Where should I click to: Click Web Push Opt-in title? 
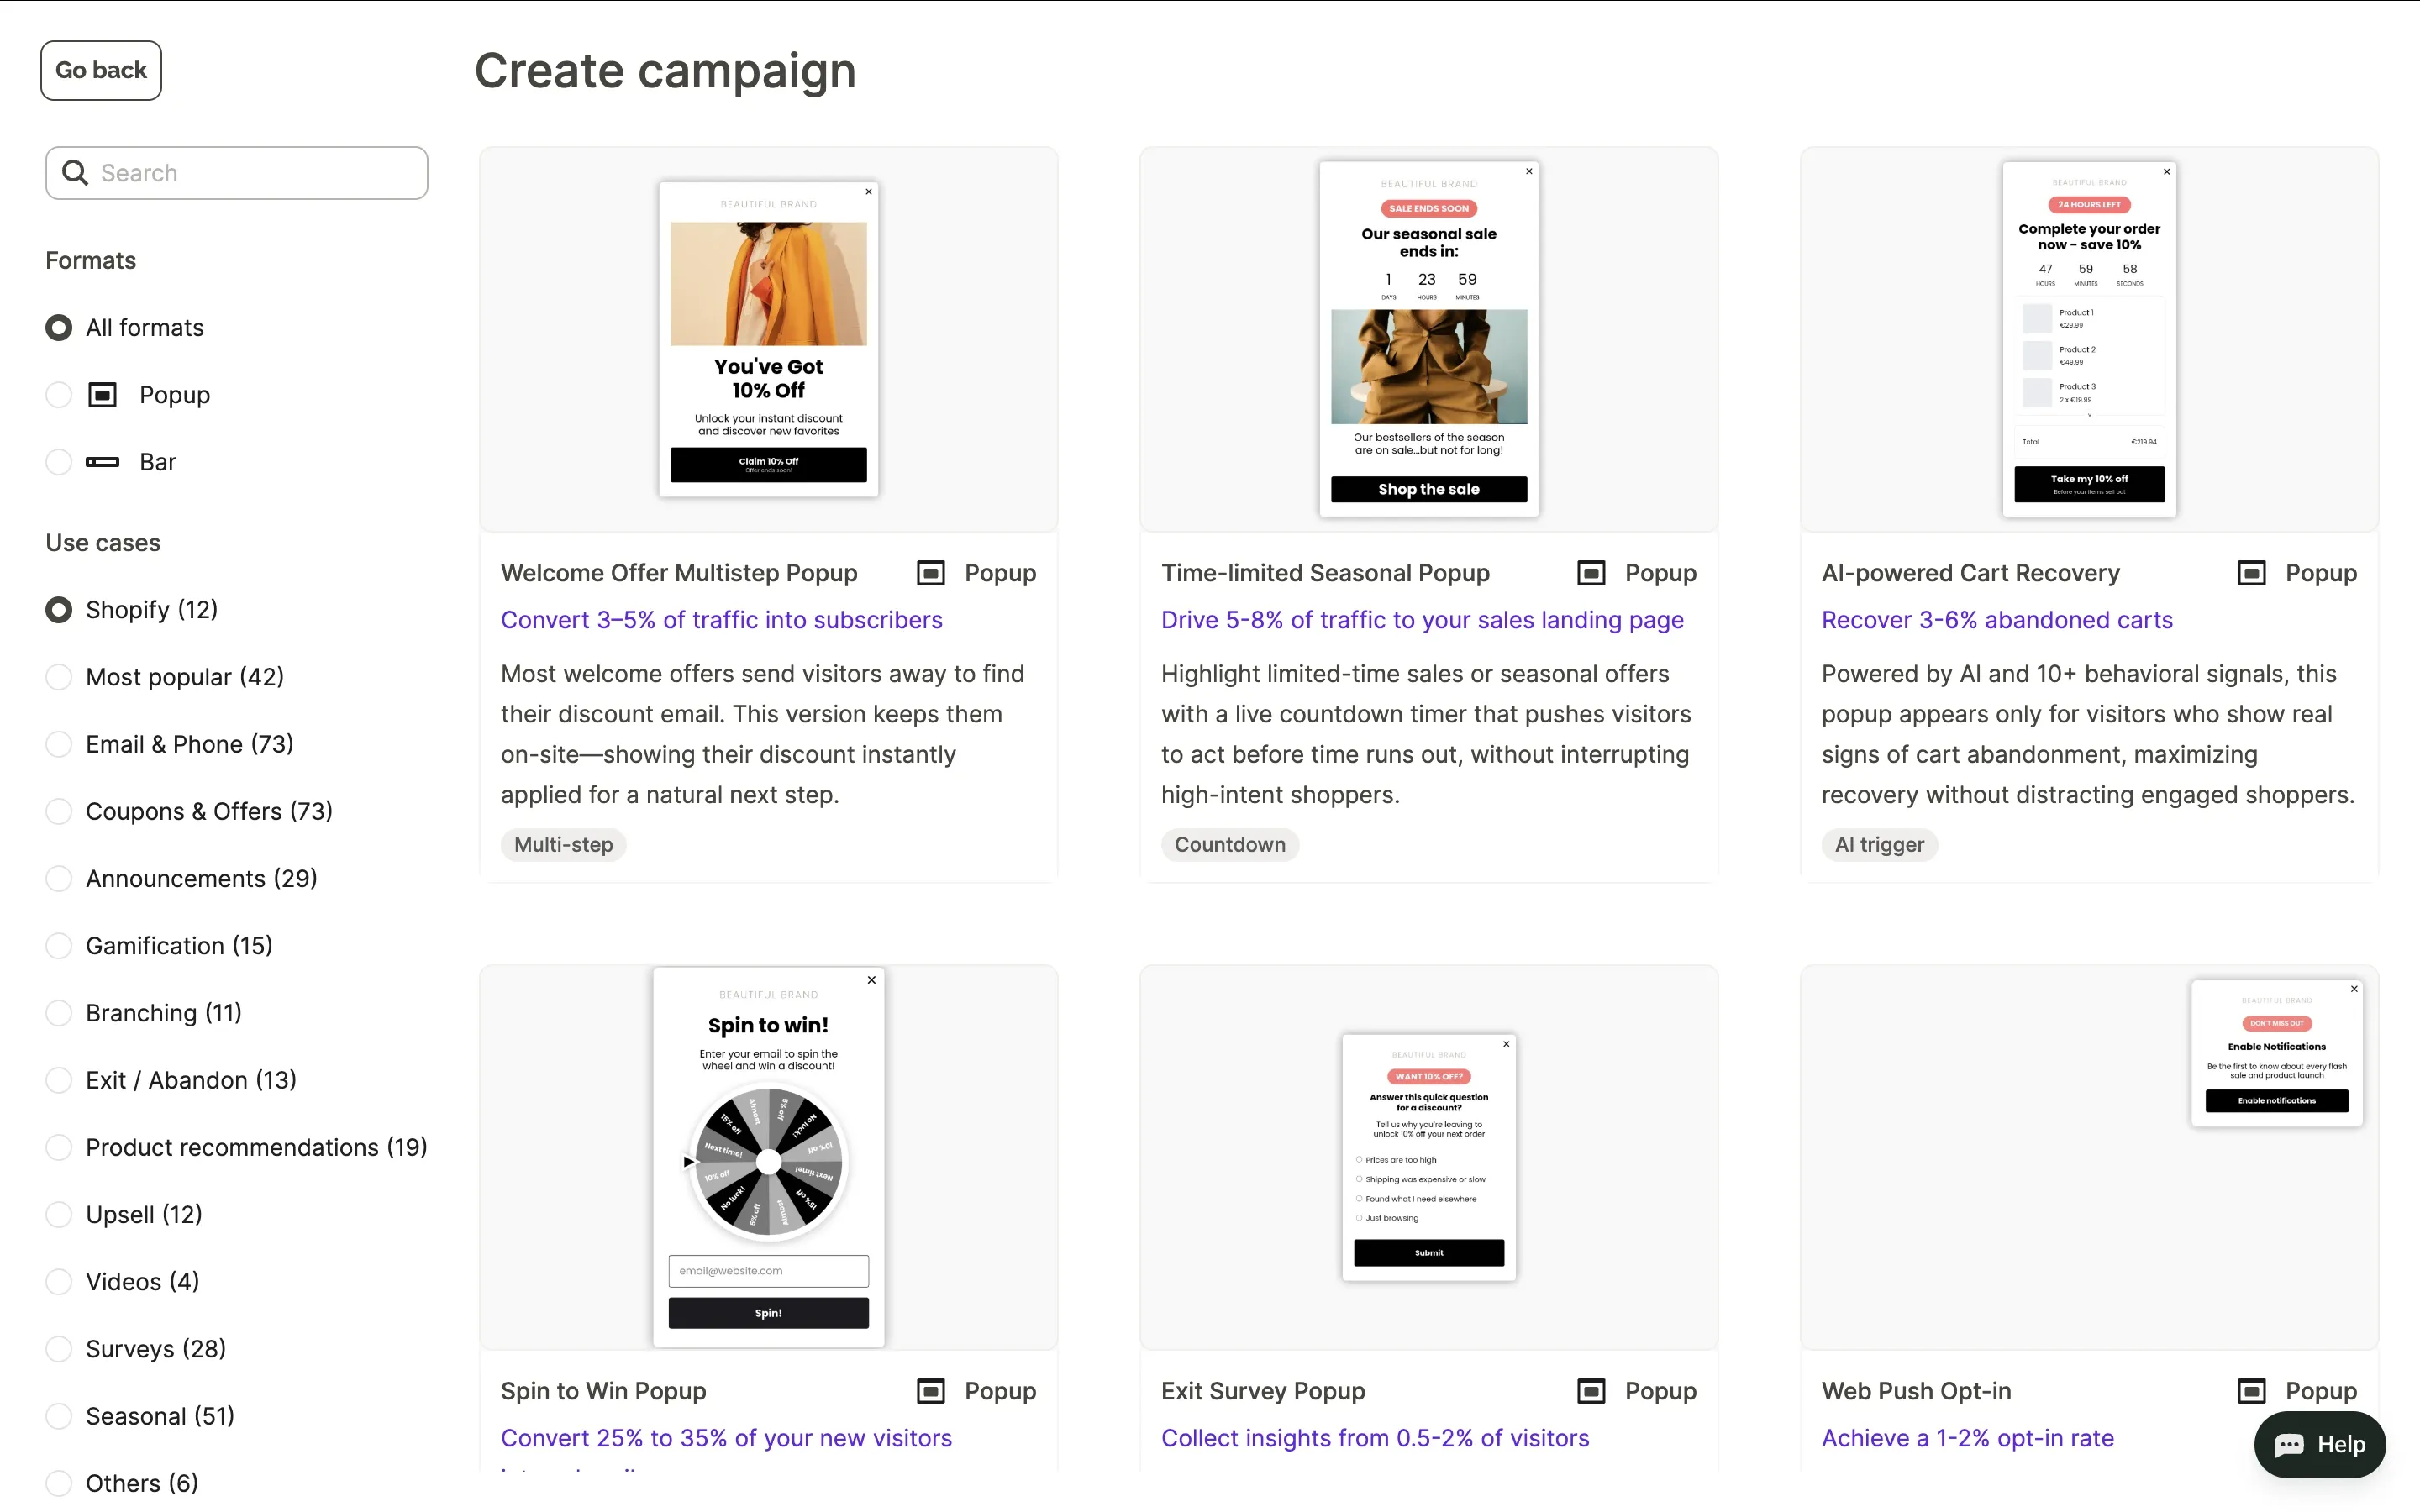pos(1916,1391)
